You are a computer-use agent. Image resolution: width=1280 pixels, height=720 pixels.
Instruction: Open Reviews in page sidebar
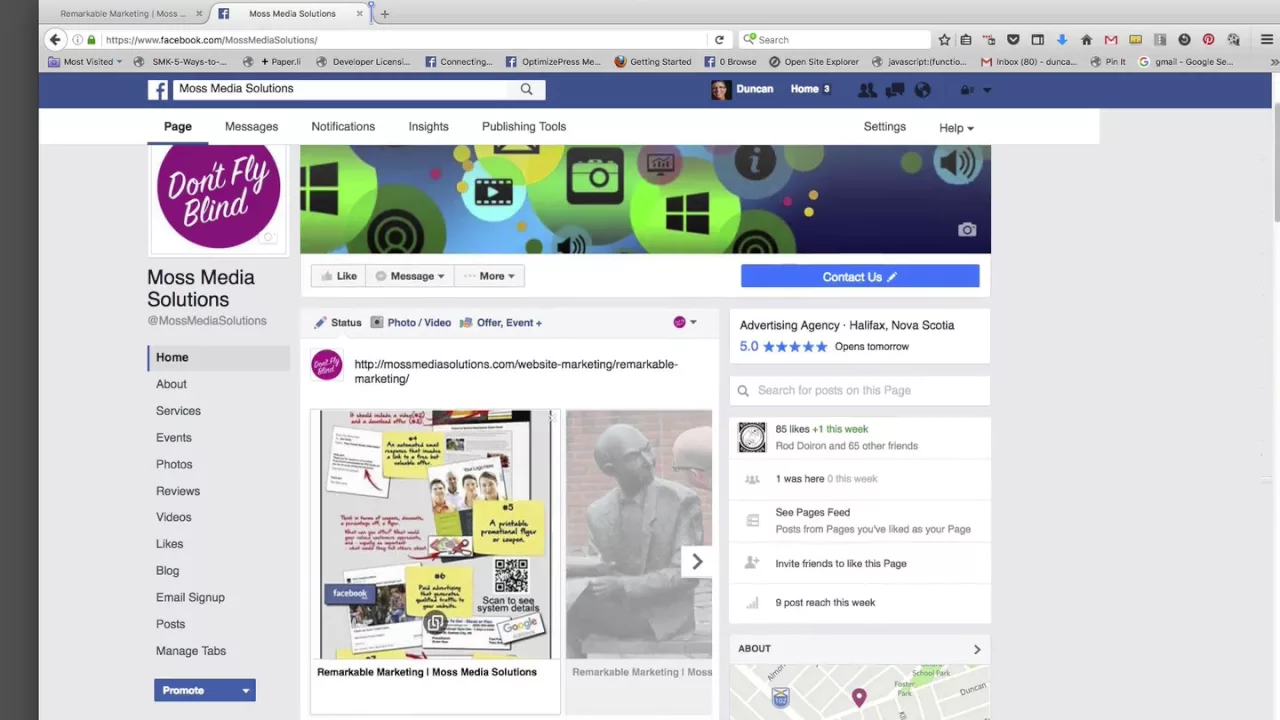178,491
